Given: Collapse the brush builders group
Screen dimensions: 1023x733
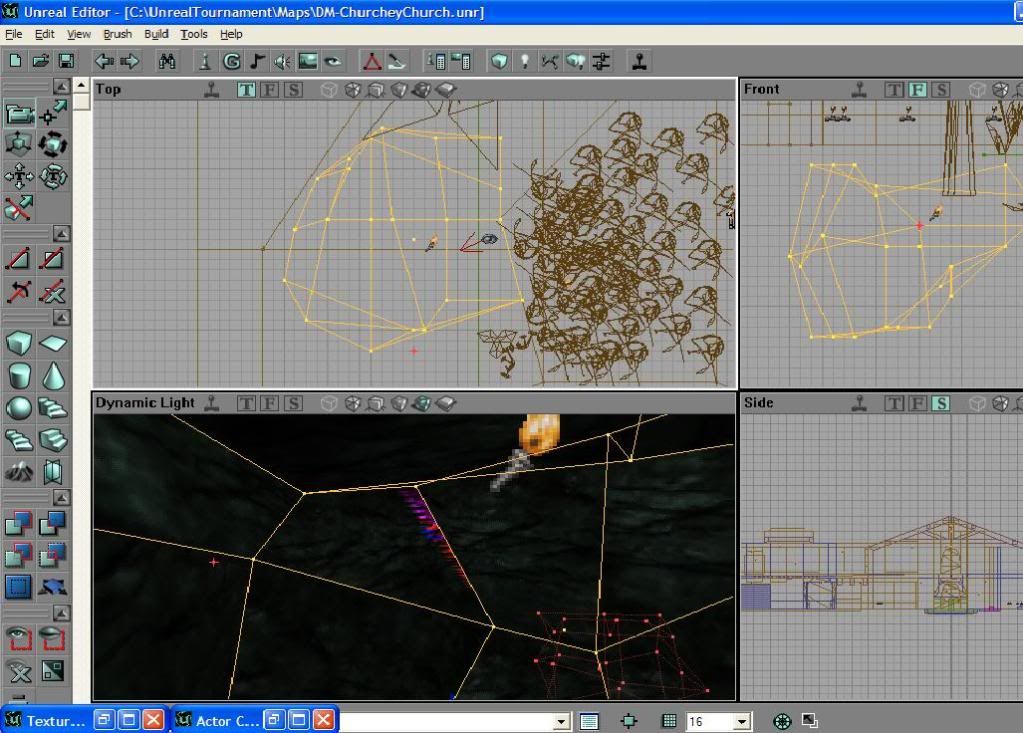Looking at the screenshot, I should coord(61,317).
